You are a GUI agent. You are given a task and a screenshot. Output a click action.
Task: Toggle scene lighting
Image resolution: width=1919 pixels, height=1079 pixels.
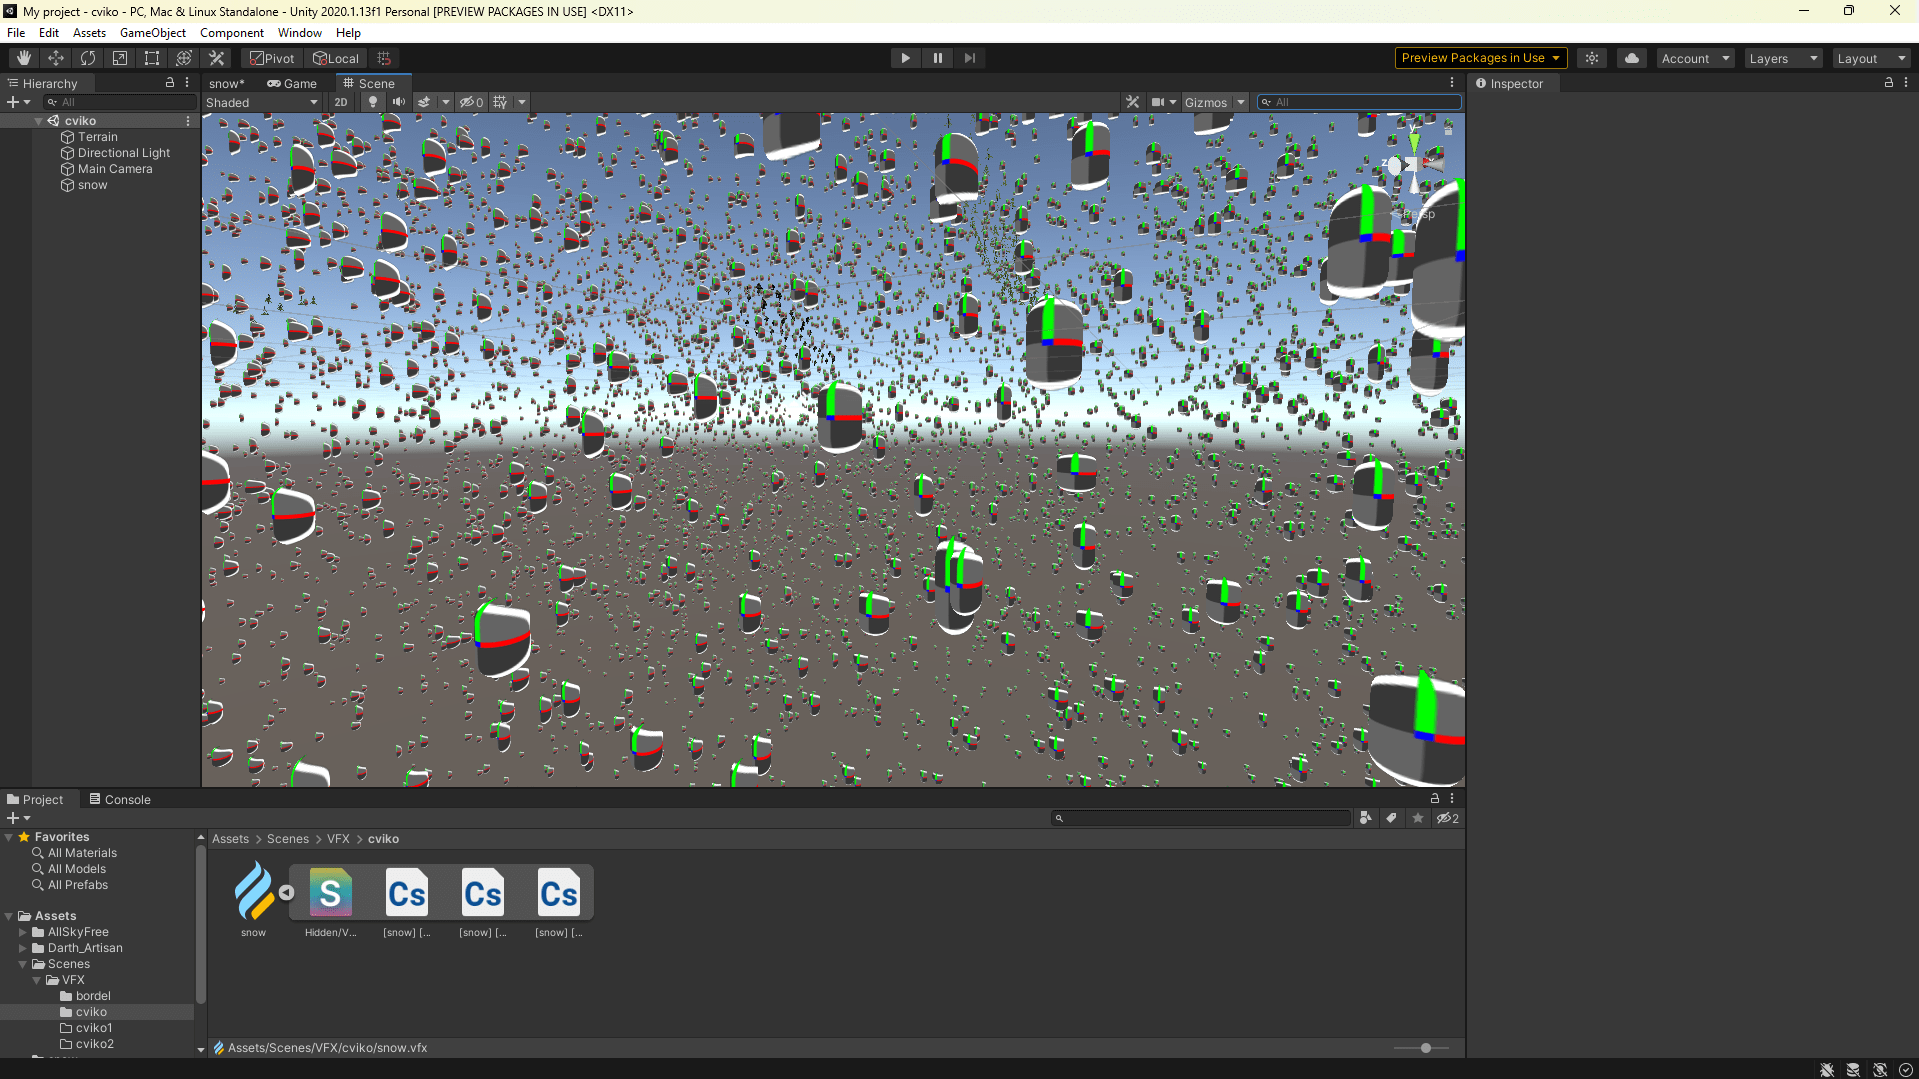(373, 102)
